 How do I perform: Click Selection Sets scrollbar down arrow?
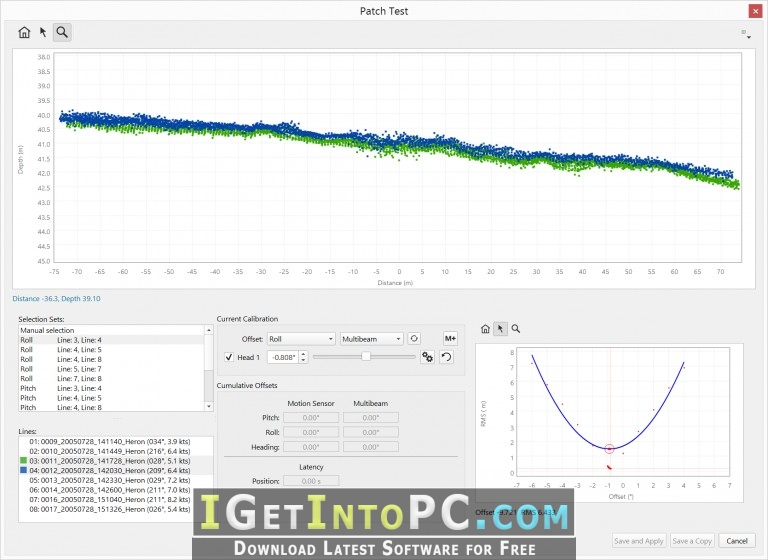[x=209, y=406]
